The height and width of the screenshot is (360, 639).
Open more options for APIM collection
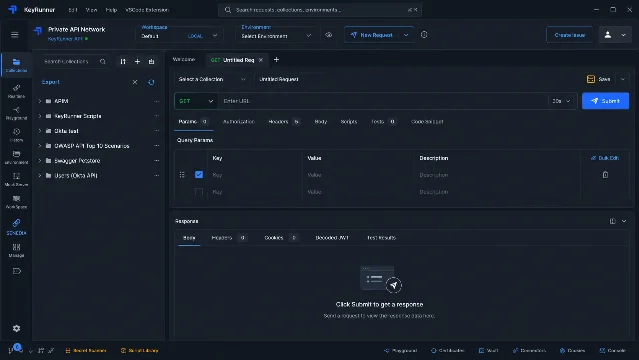point(156,101)
